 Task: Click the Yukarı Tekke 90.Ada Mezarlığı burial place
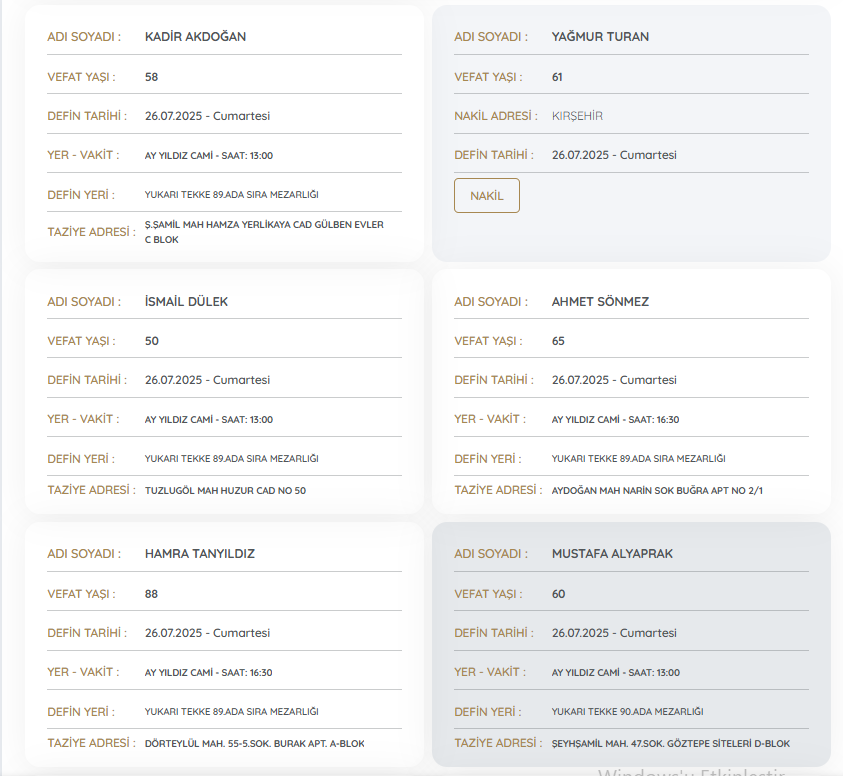tap(627, 712)
